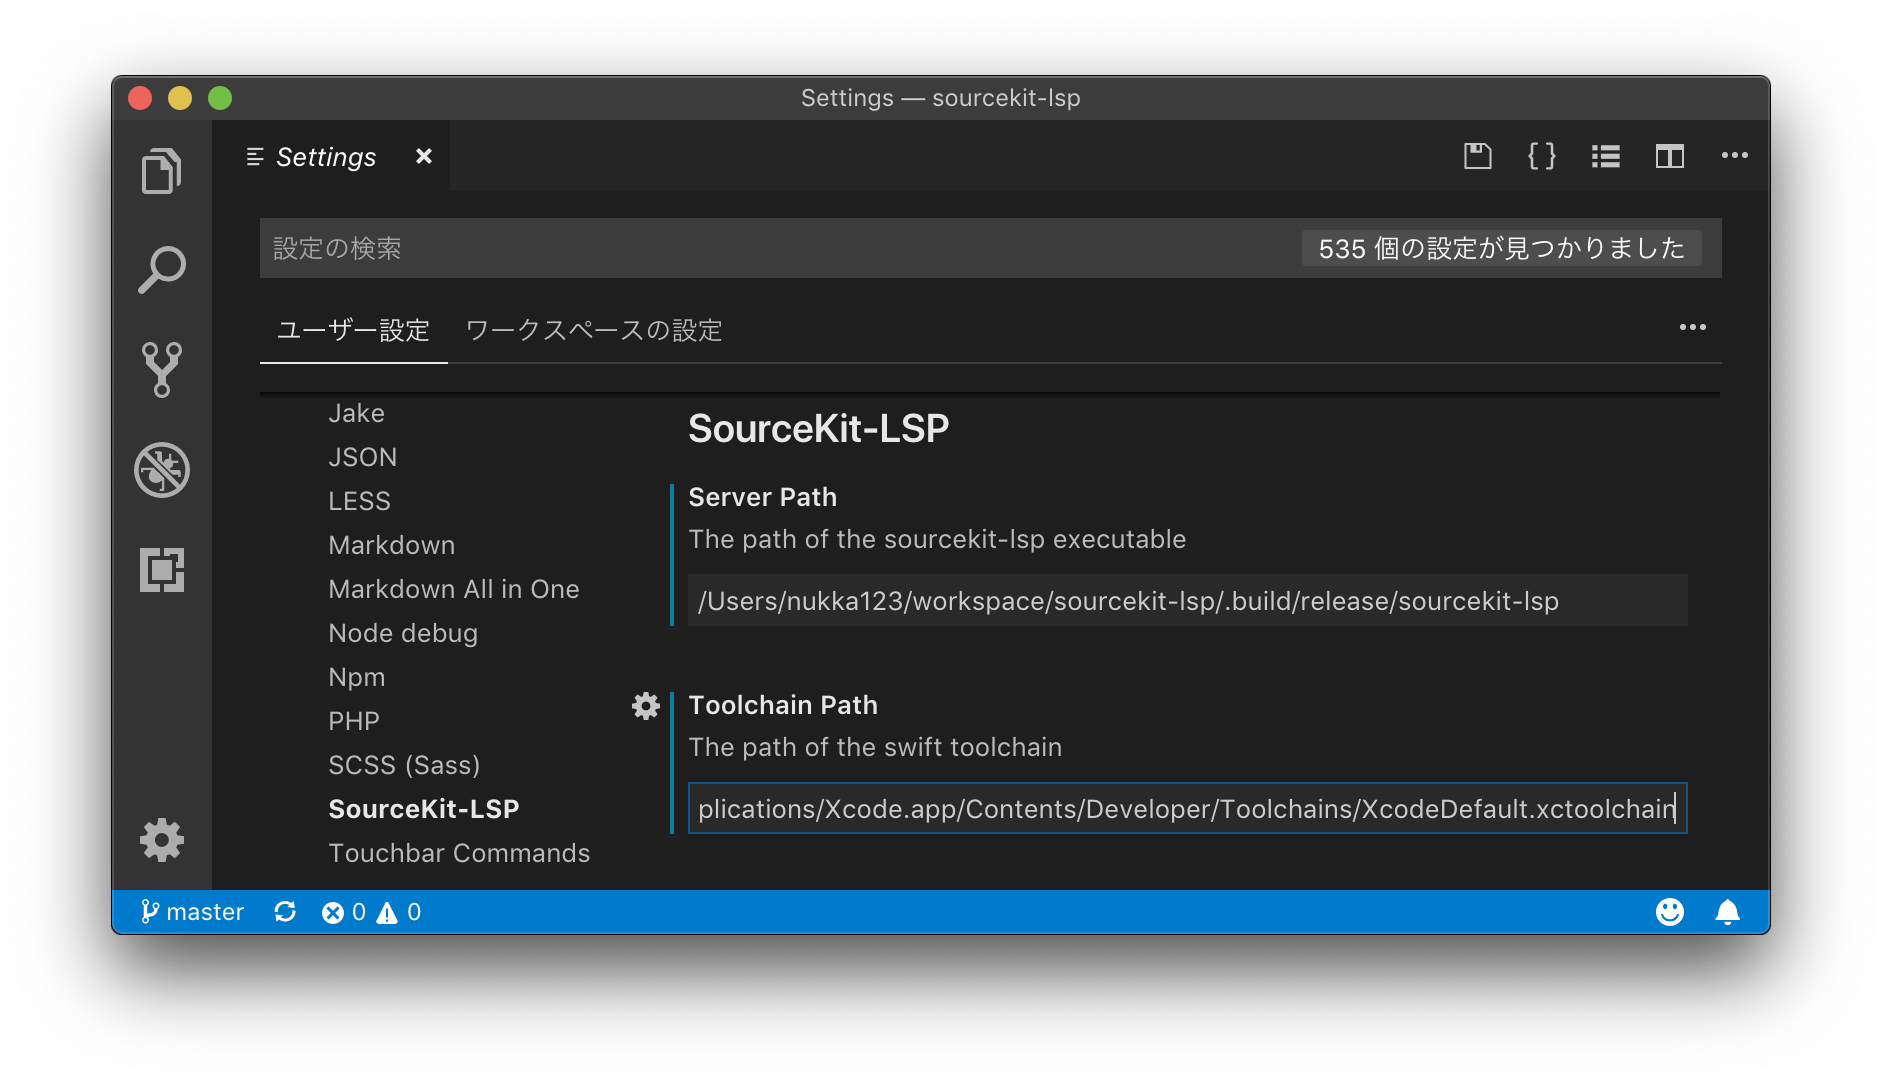
Task: Split the editor using the split icon
Action: pyautogui.click(x=1669, y=156)
